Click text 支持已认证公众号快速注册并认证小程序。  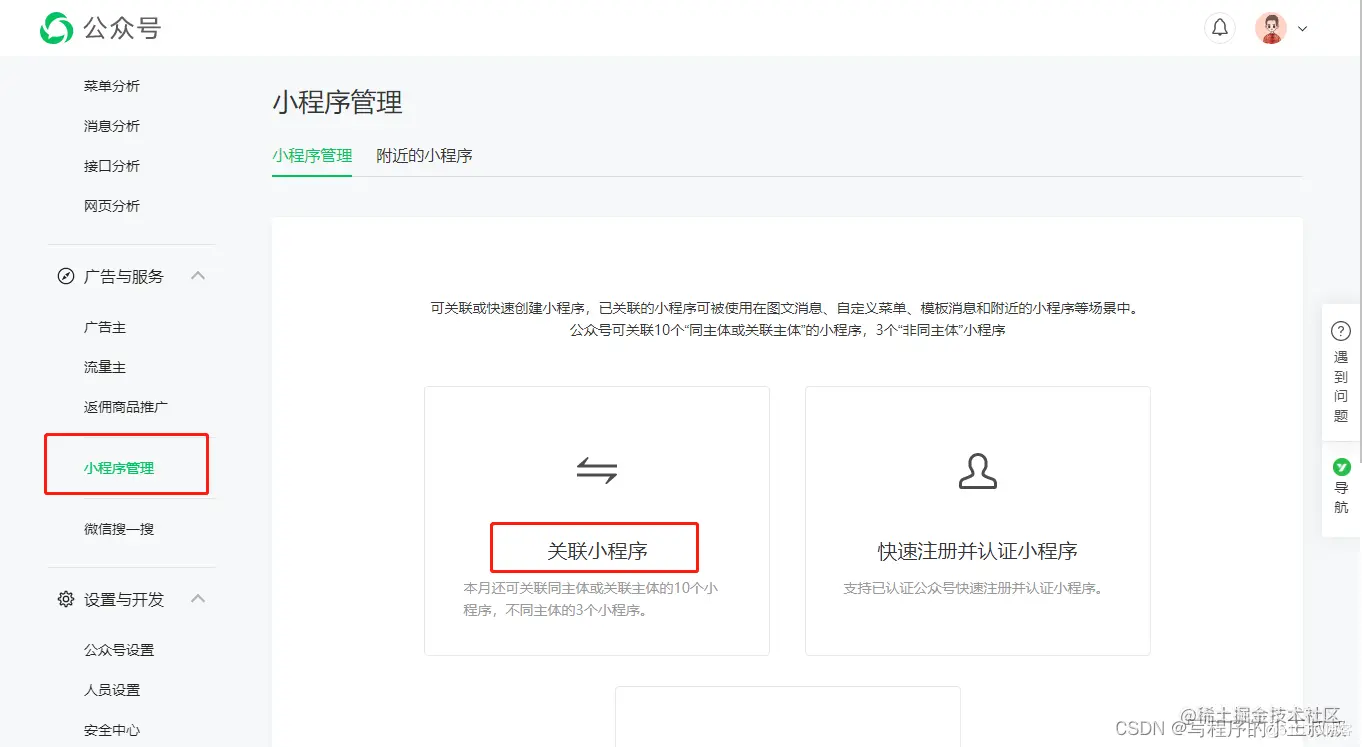975,588
